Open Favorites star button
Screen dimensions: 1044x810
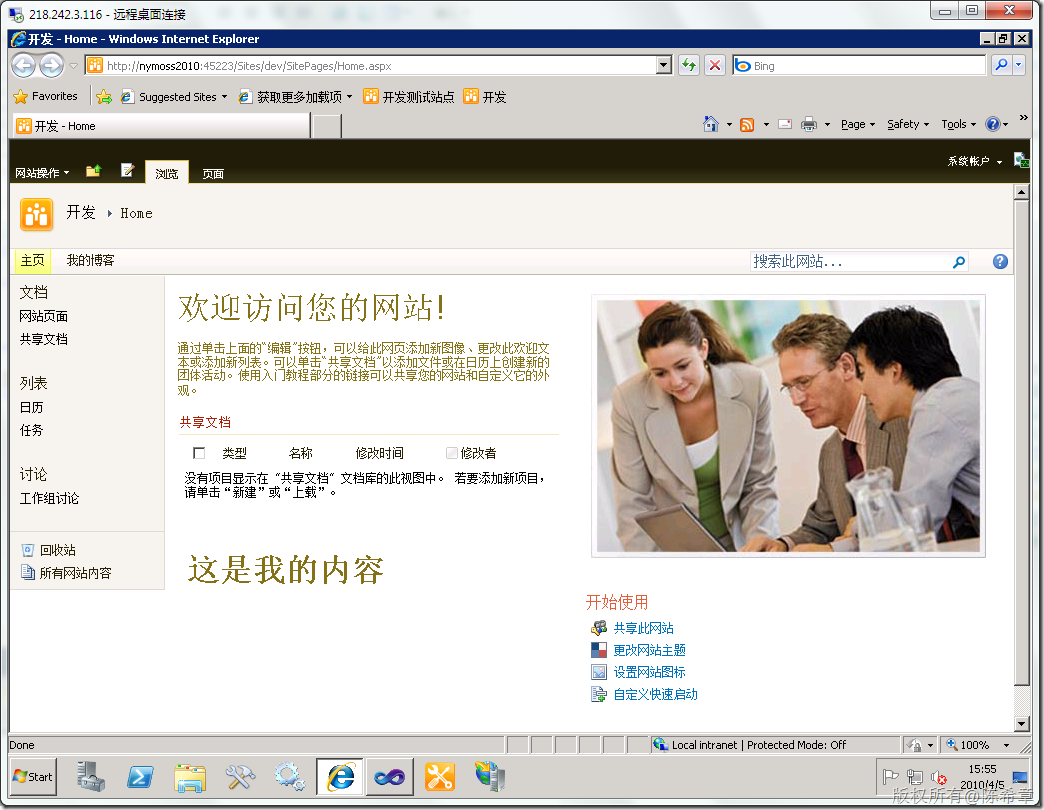pyautogui.click(x=45, y=97)
